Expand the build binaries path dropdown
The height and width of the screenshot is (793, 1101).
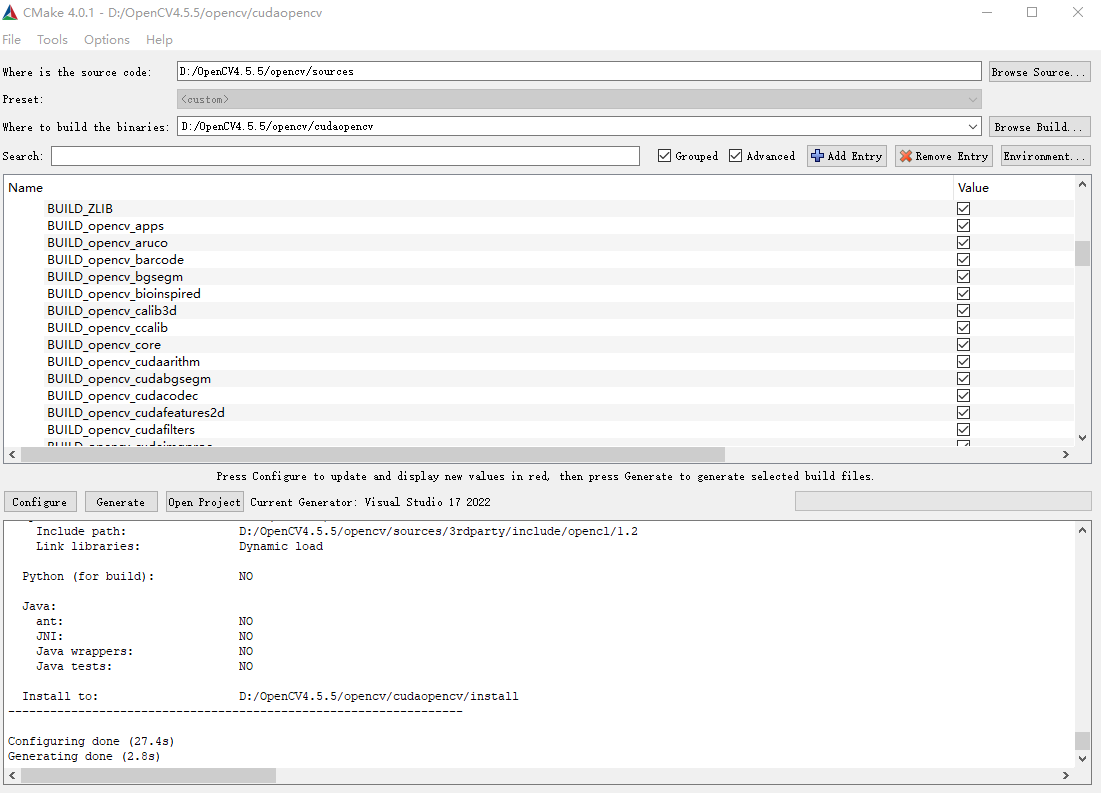click(x=973, y=126)
